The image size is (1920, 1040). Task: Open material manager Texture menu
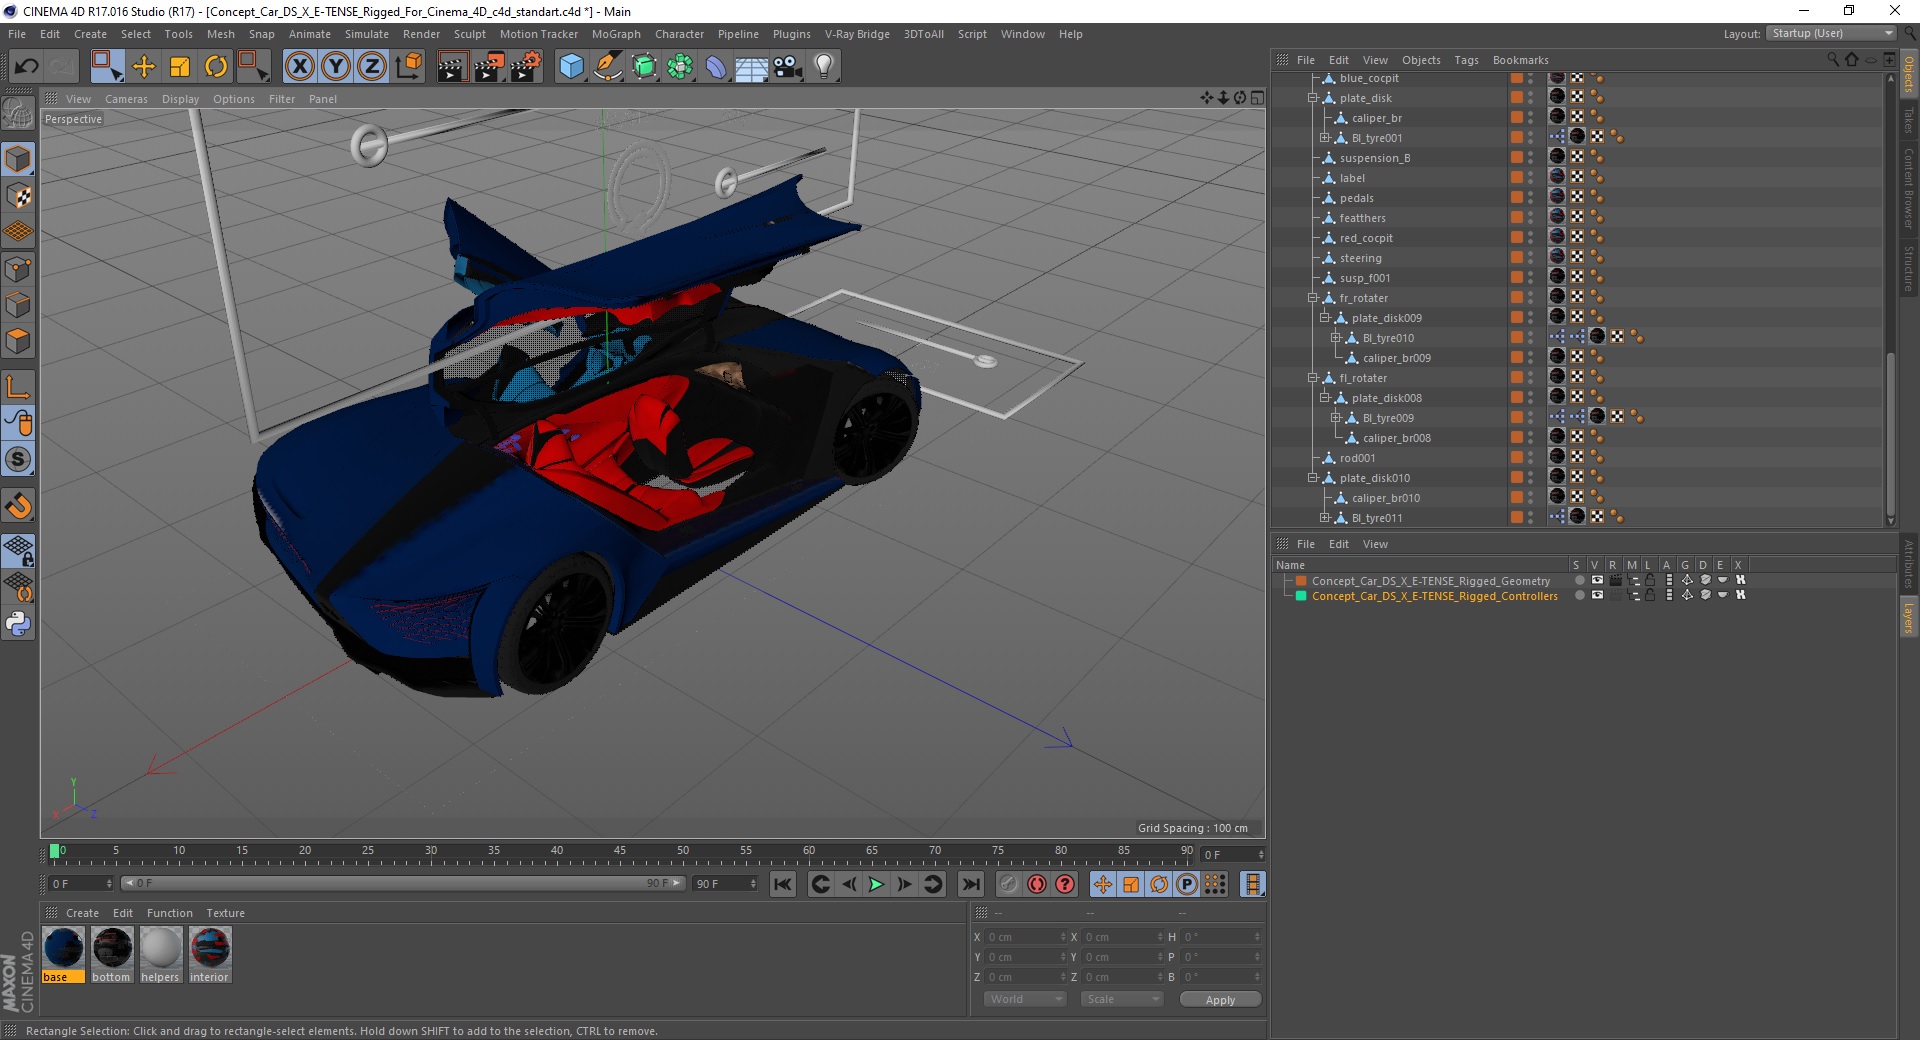coord(225,913)
